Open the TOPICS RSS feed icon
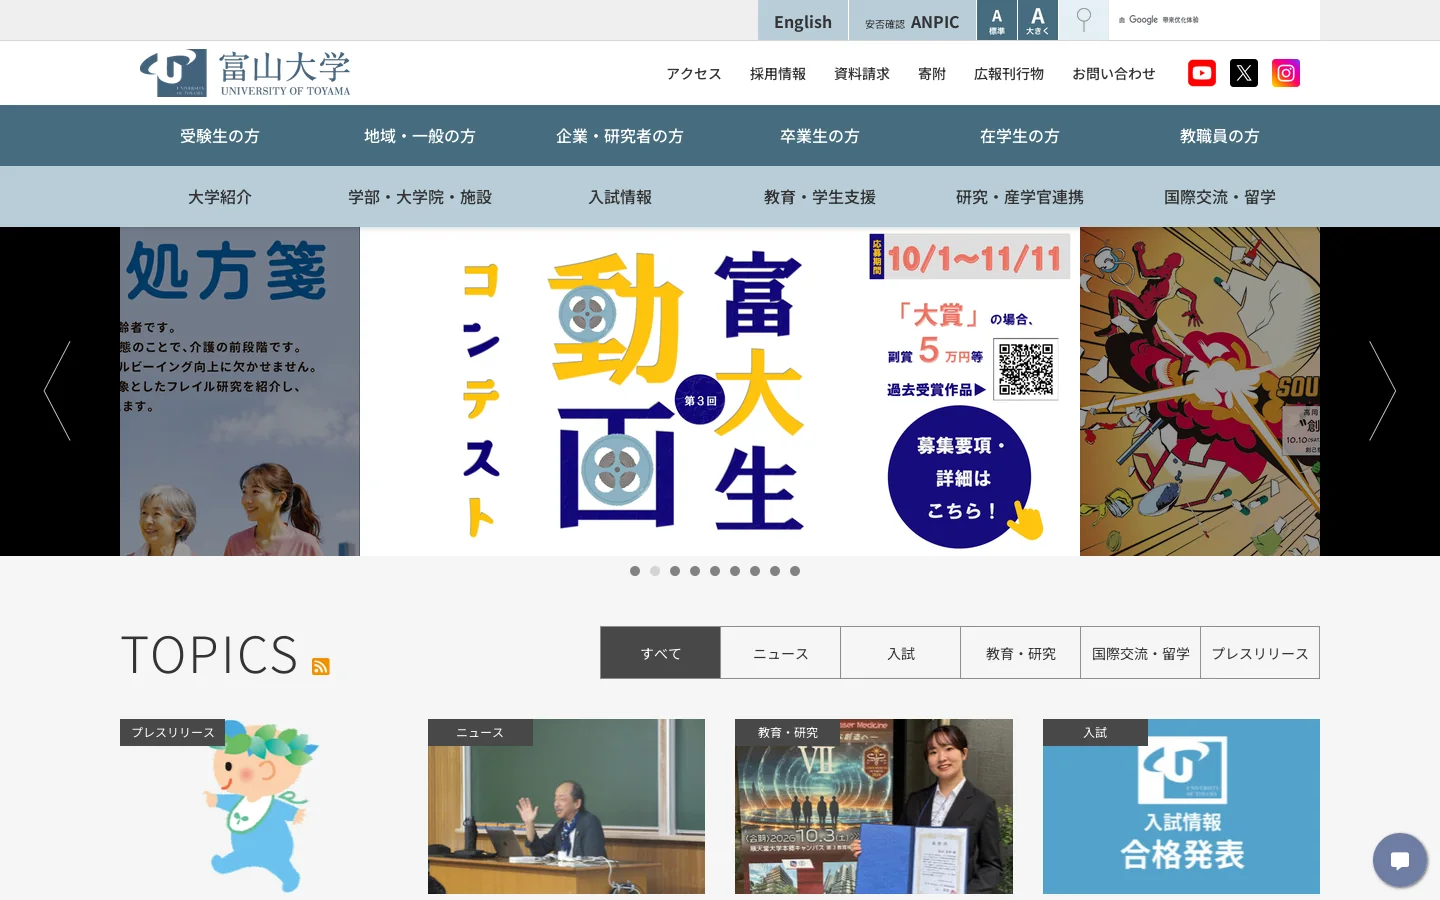Screen dimensions: 1440x900 [321, 666]
